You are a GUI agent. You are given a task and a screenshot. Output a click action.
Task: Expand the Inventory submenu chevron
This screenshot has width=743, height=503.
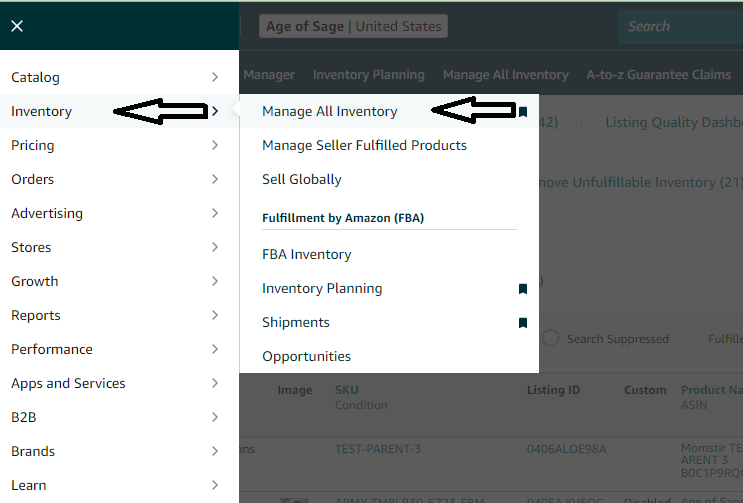click(x=215, y=111)
